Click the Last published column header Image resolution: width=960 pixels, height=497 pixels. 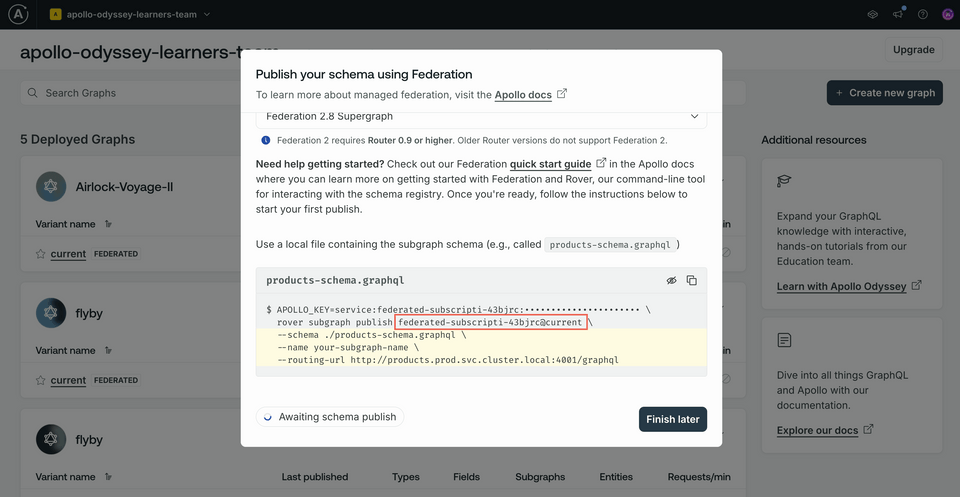(315, 477)
